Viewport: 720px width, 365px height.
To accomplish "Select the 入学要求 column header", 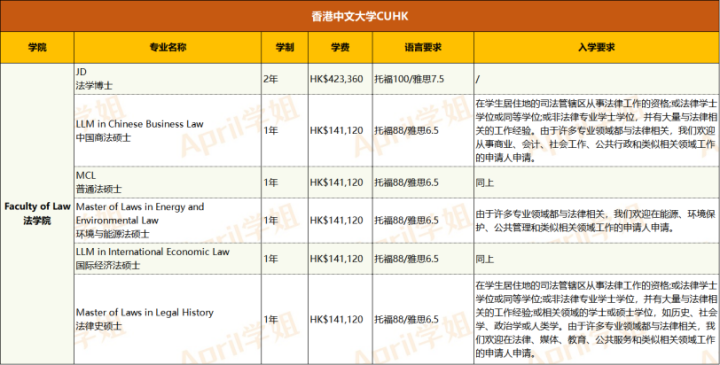I will 596,47.
